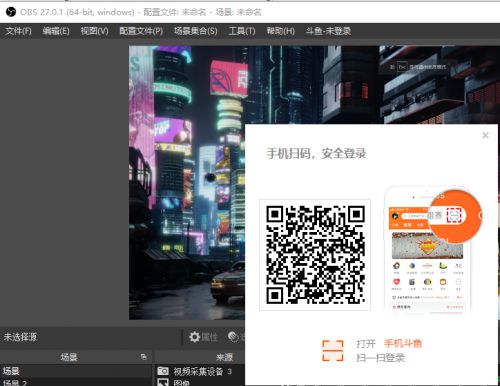The width and height of the screenshot is (500, 386).
Task: Open source 属性 gear button
Action: (x=203, y=337)
